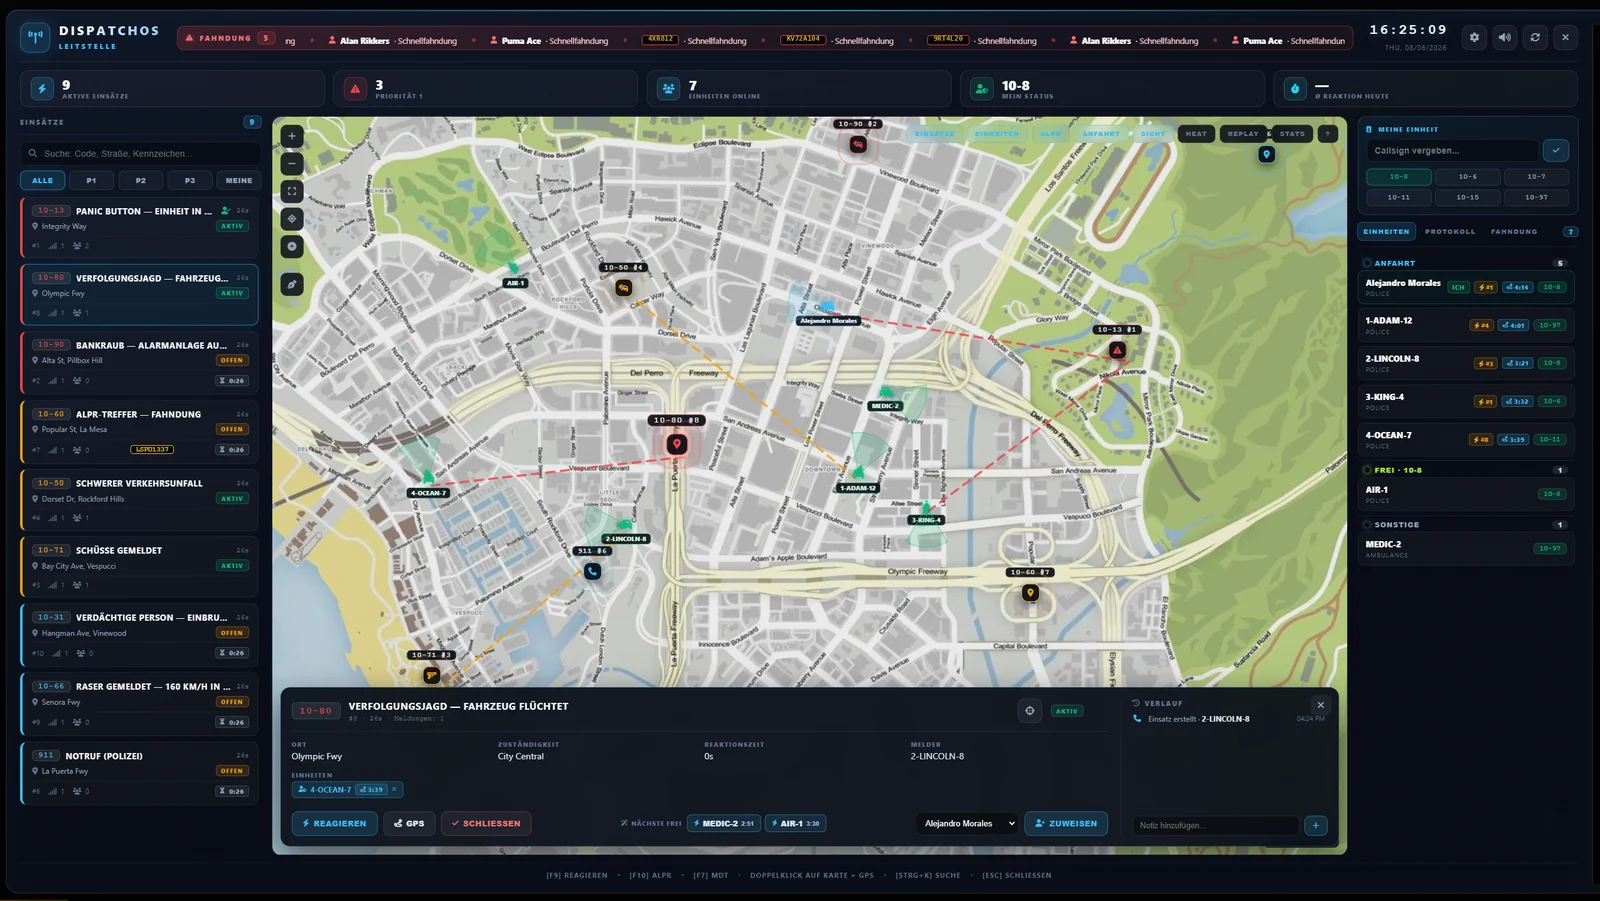This screenshot has height=901, width=1600.
Task: Open the Alejandro Morales unit dropdown
Action: (967, 823)
